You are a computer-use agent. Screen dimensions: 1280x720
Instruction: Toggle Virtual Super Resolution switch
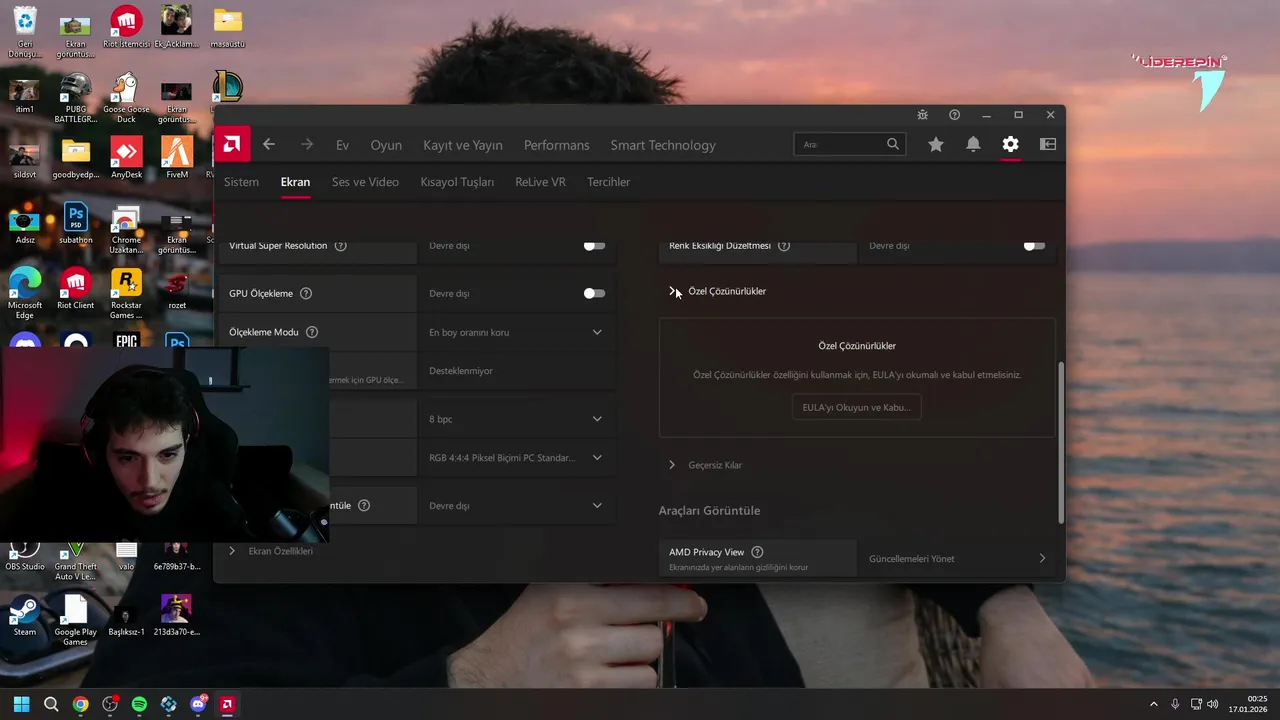(594, 246)
